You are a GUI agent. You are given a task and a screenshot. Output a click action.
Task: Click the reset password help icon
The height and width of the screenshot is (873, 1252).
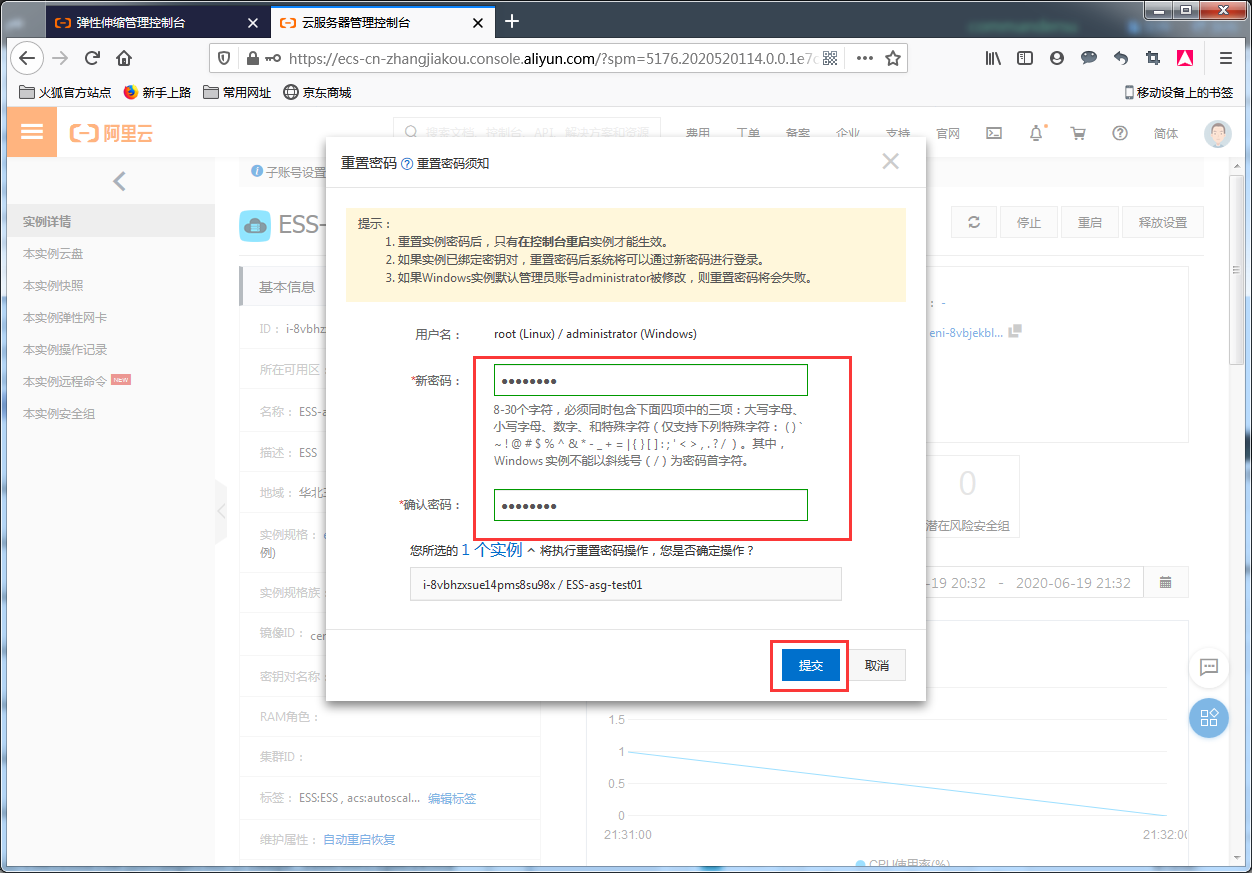[407, 164]
